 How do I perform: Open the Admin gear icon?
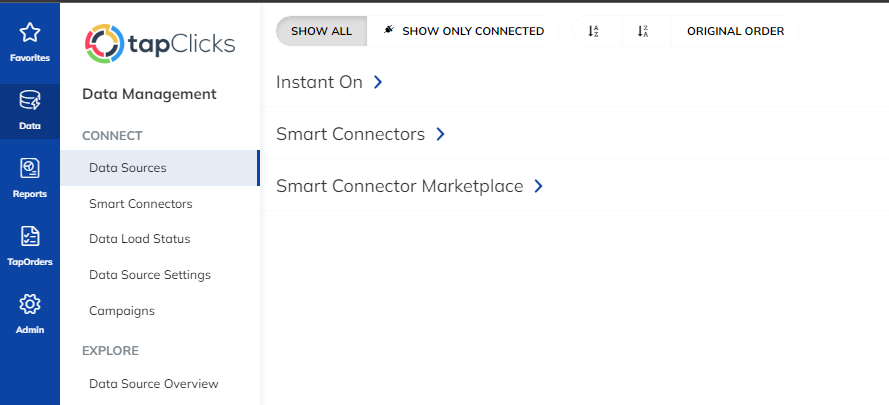(29, 305)
